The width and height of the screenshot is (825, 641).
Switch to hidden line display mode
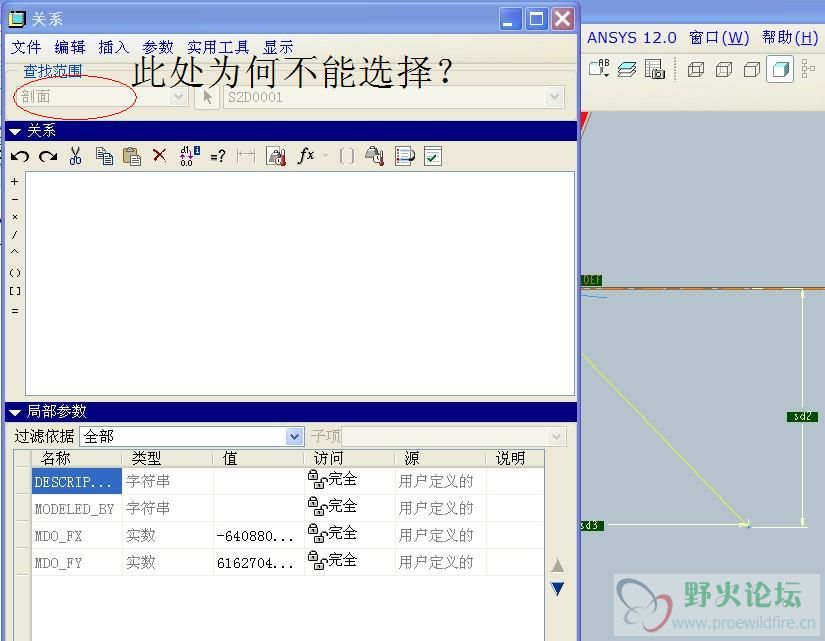pyautogui.click(x=724, y=69)
